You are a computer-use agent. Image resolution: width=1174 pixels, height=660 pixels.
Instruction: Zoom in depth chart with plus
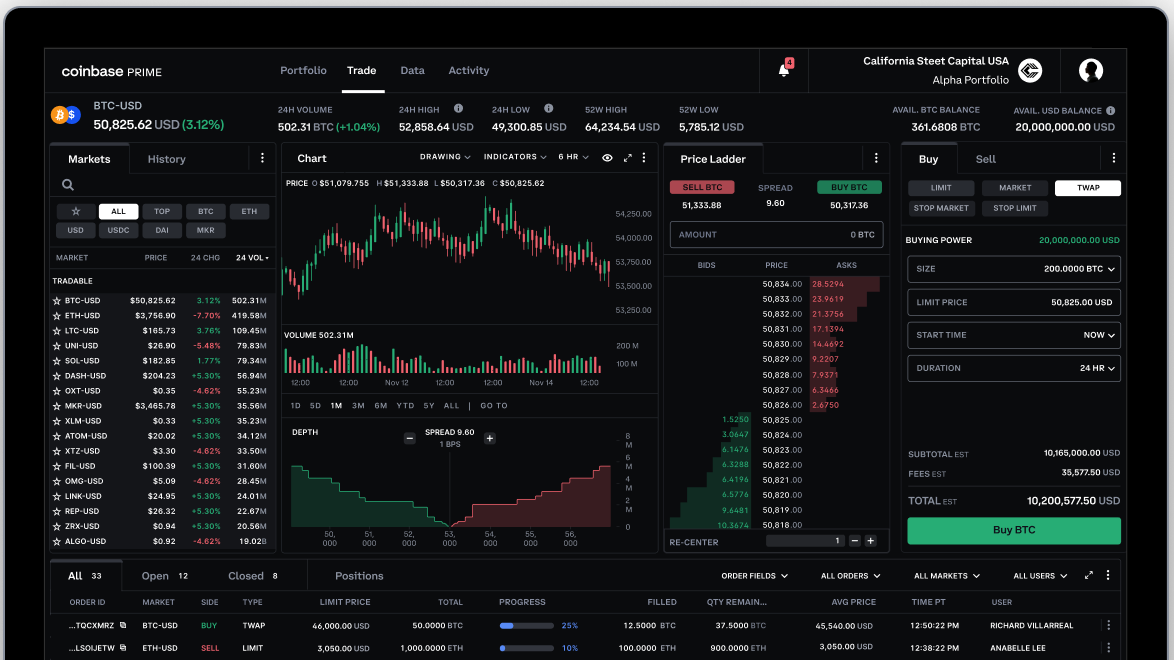pos(490,438)
